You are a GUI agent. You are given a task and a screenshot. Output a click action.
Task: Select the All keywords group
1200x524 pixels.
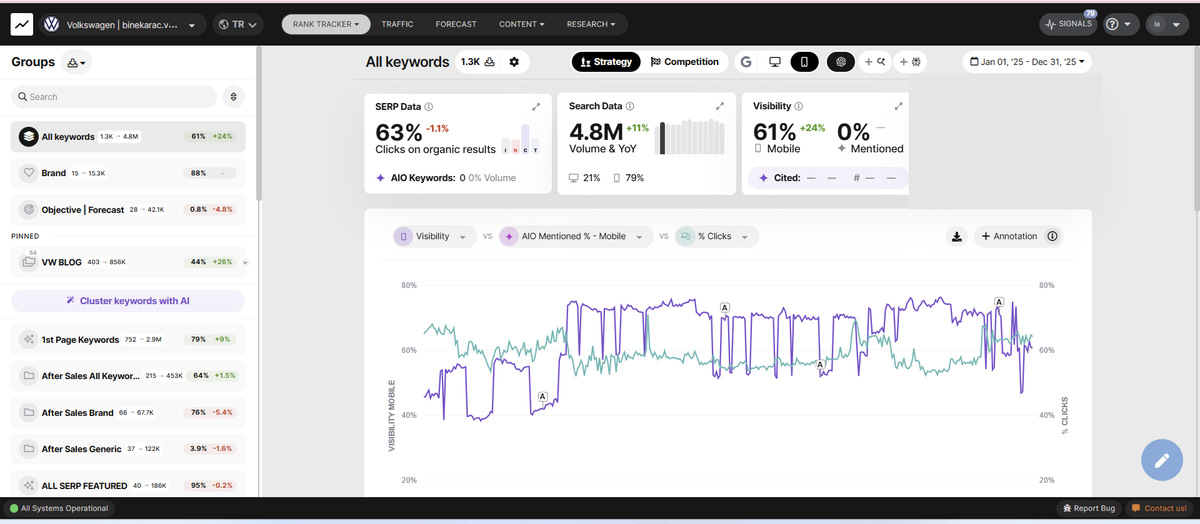point(128,136)
